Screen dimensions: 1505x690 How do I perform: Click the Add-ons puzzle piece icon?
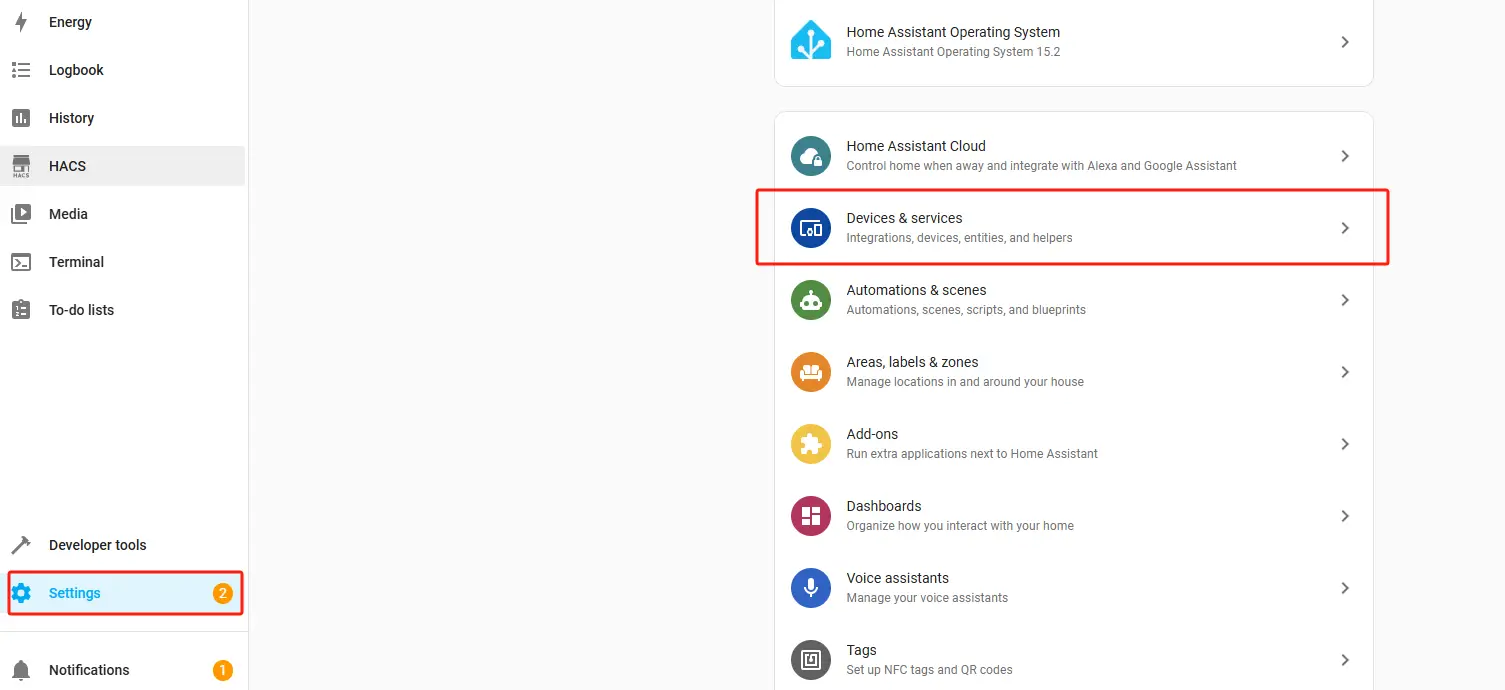point(811,444)
